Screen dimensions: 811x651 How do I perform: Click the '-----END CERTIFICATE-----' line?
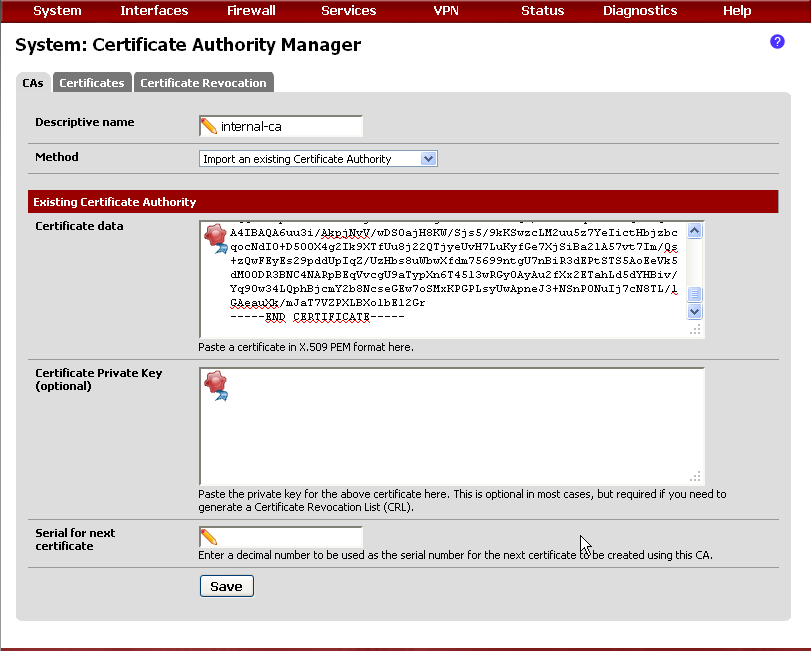(317, 316)
